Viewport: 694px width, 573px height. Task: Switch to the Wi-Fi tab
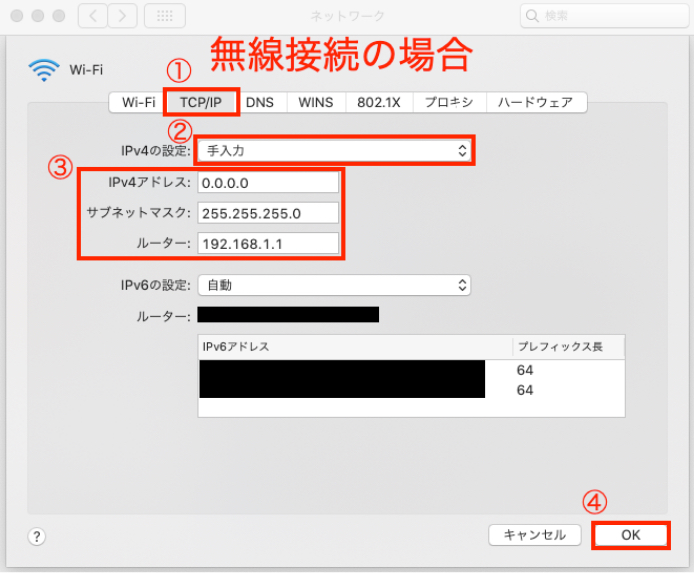pyautogui.click(x=139, y=102)
